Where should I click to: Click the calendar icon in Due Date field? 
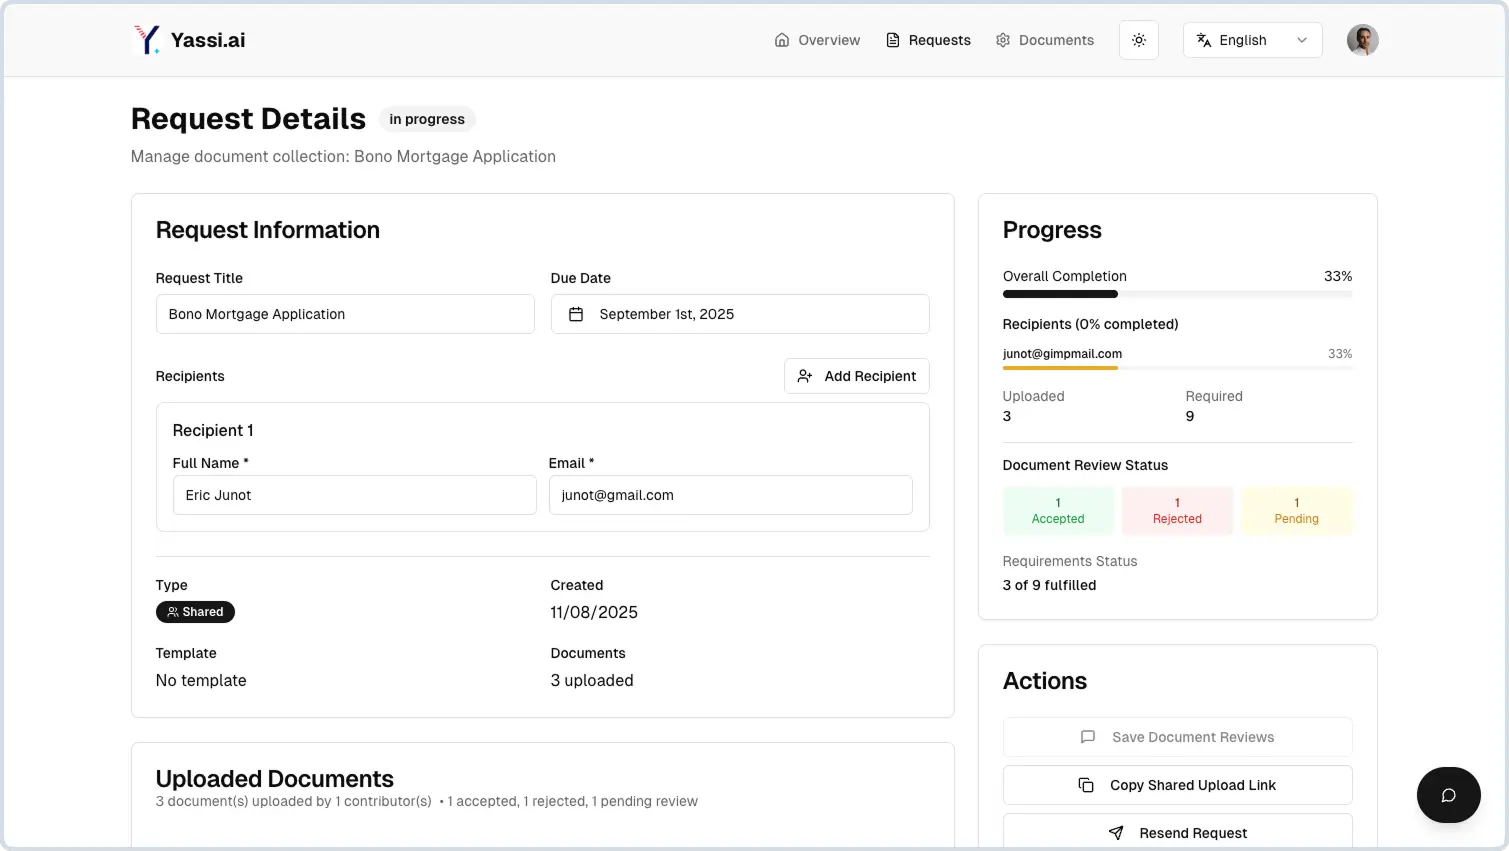coord(576,313)
